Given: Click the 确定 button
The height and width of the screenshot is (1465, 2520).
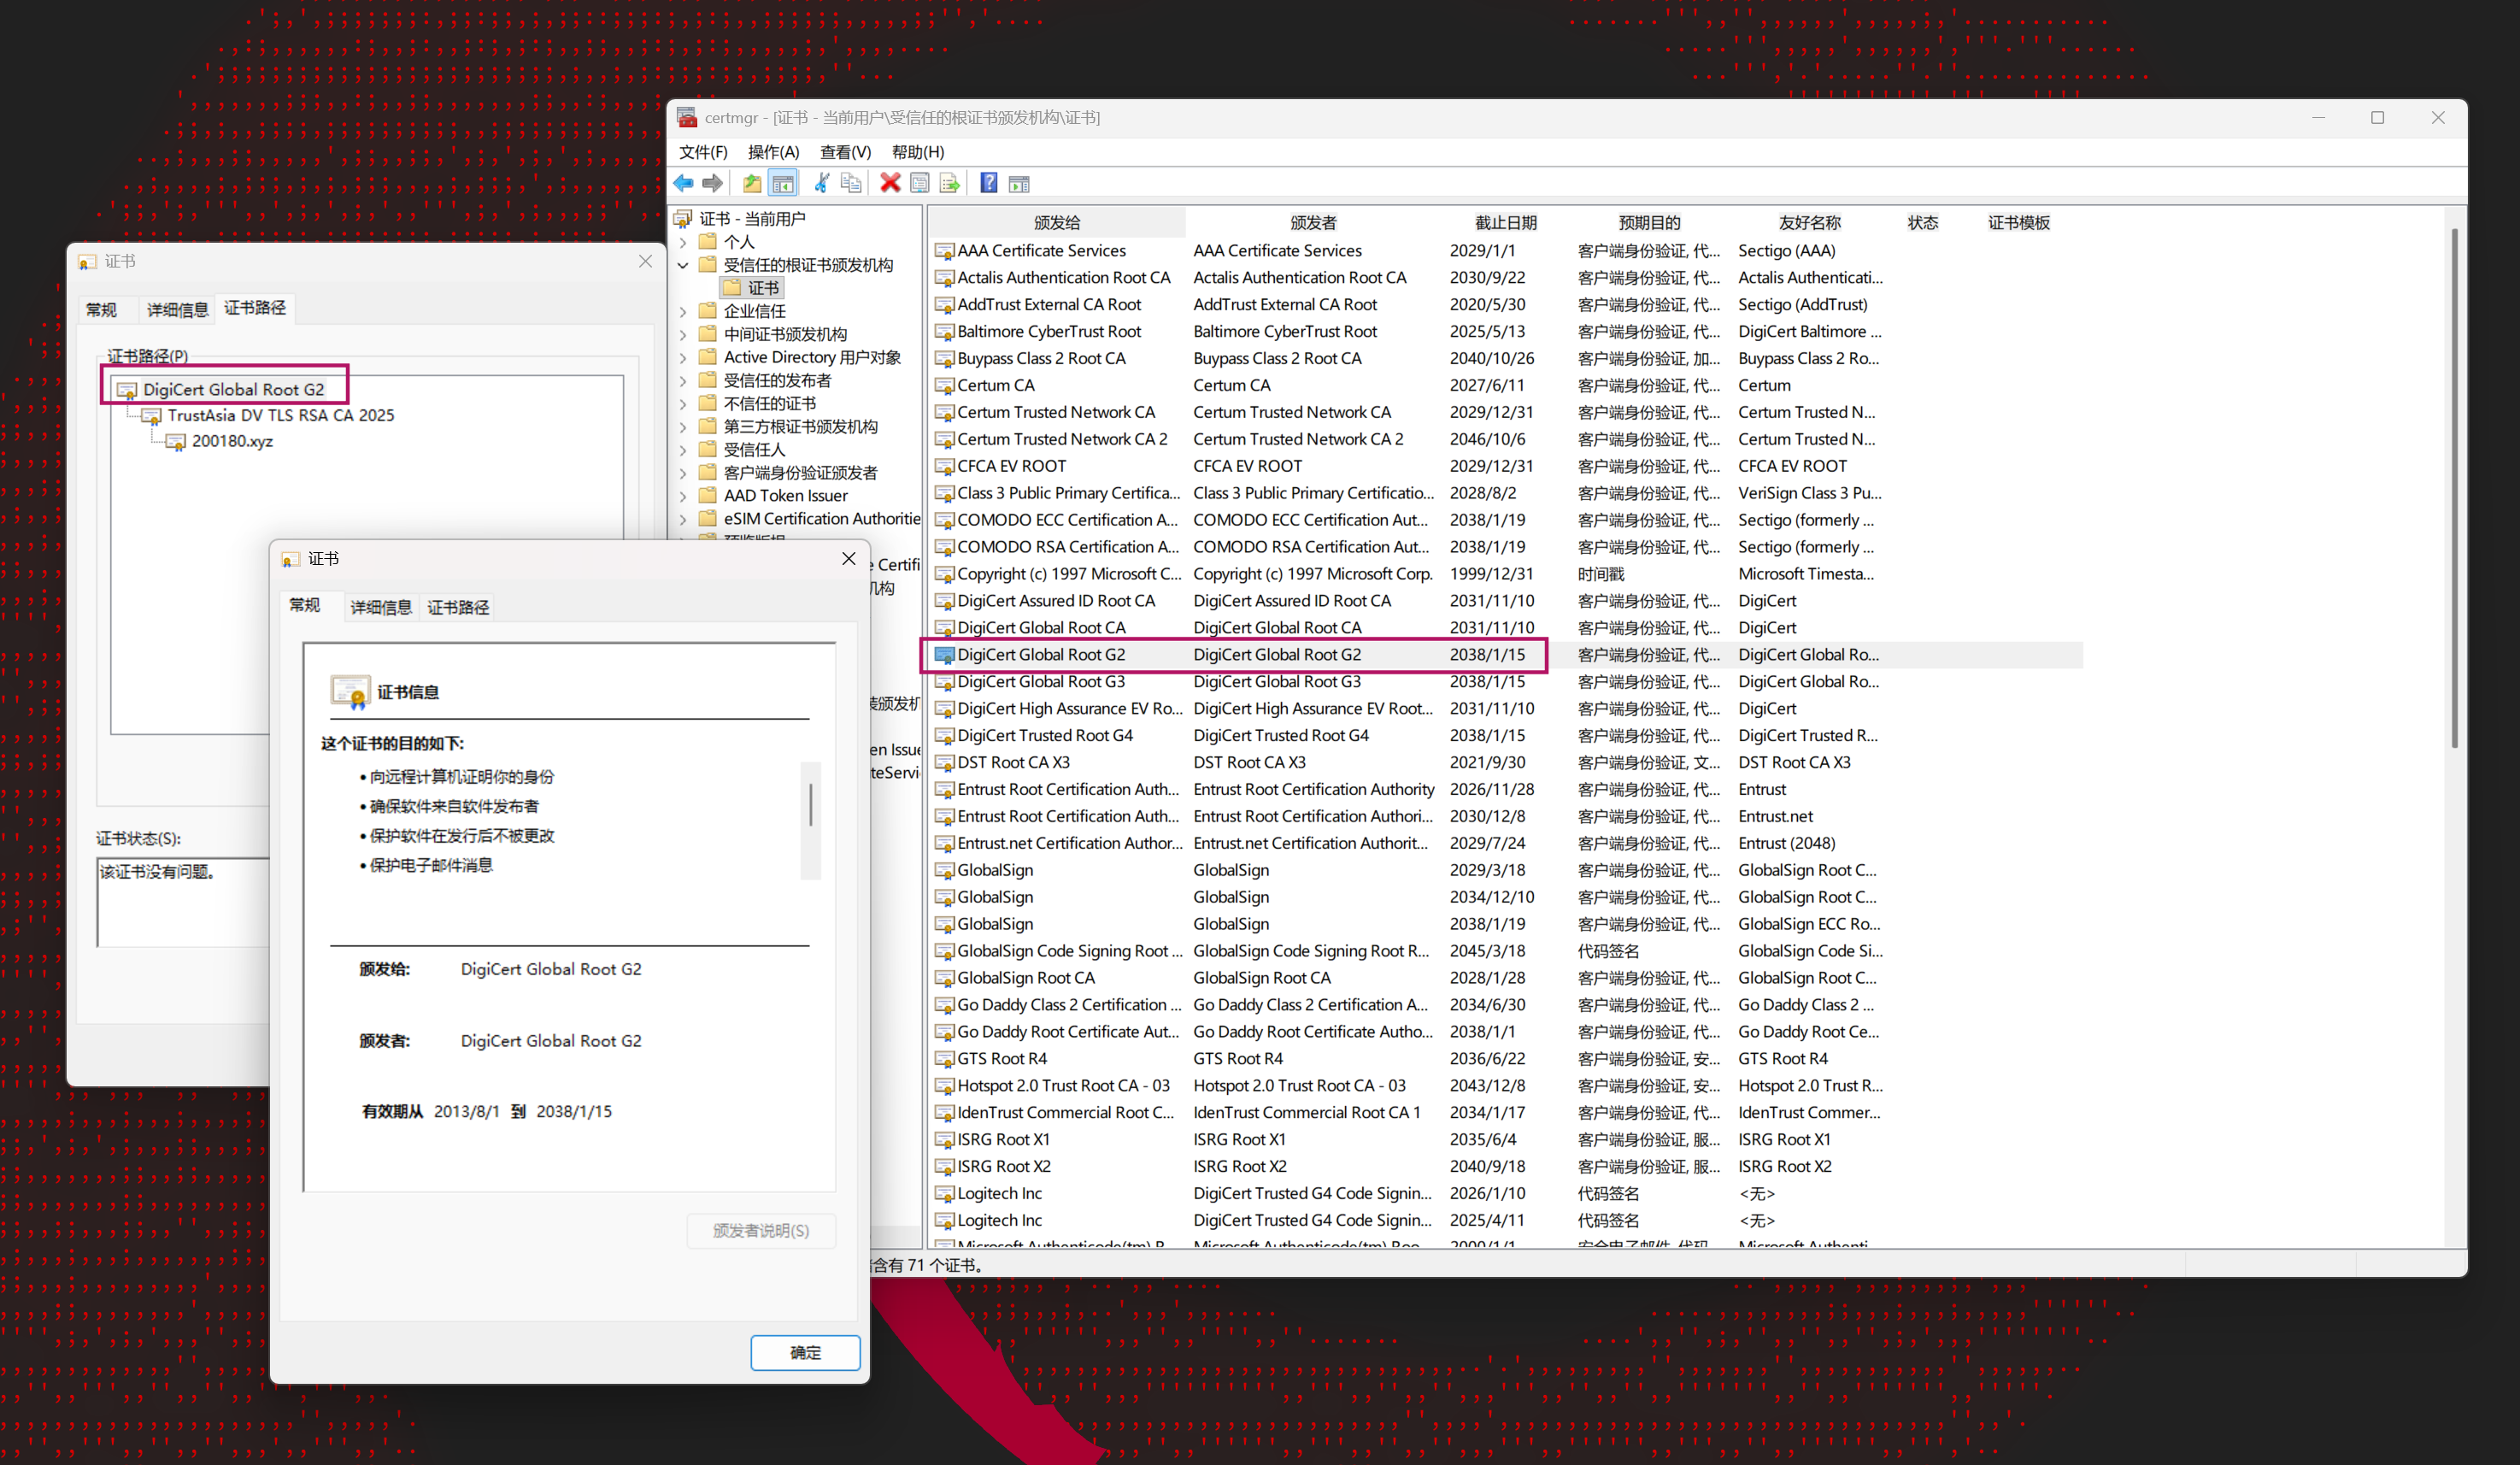Looking at the screenshot, I should [805, 1352].
